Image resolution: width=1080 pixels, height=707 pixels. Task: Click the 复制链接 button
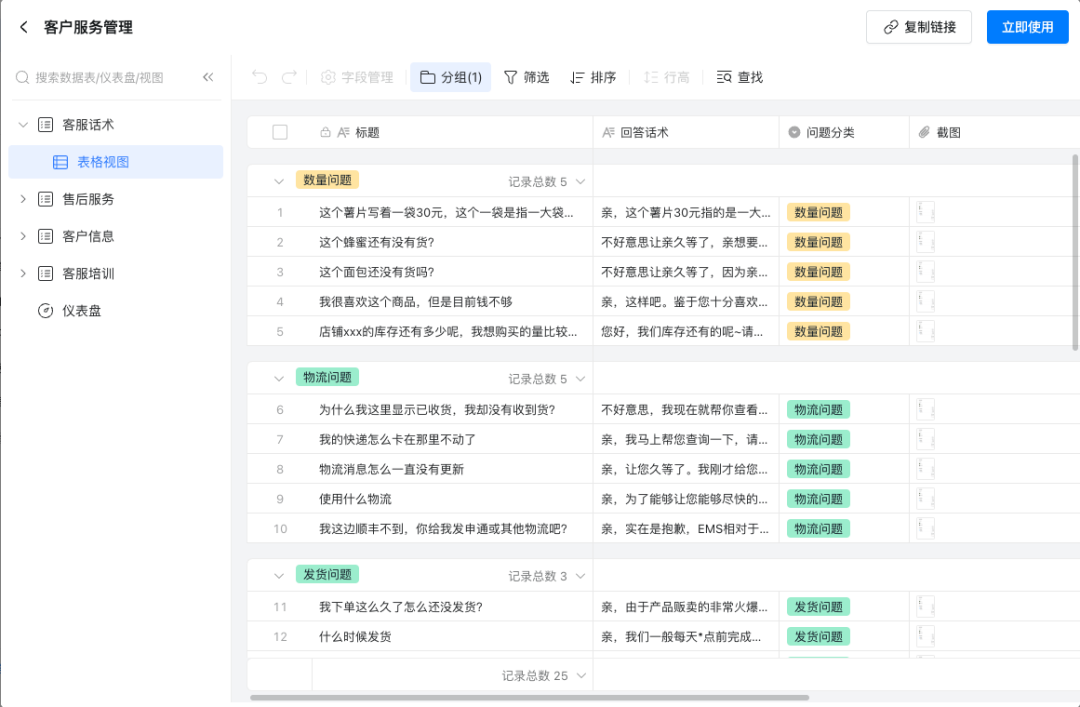coord(918,27)
